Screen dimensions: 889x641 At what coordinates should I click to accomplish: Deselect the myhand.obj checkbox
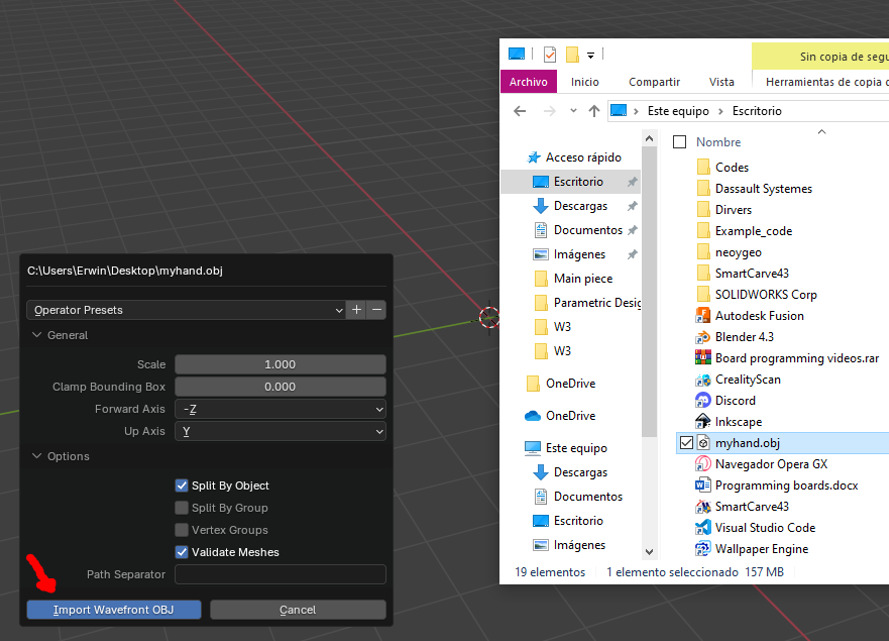tap(686, 442)
